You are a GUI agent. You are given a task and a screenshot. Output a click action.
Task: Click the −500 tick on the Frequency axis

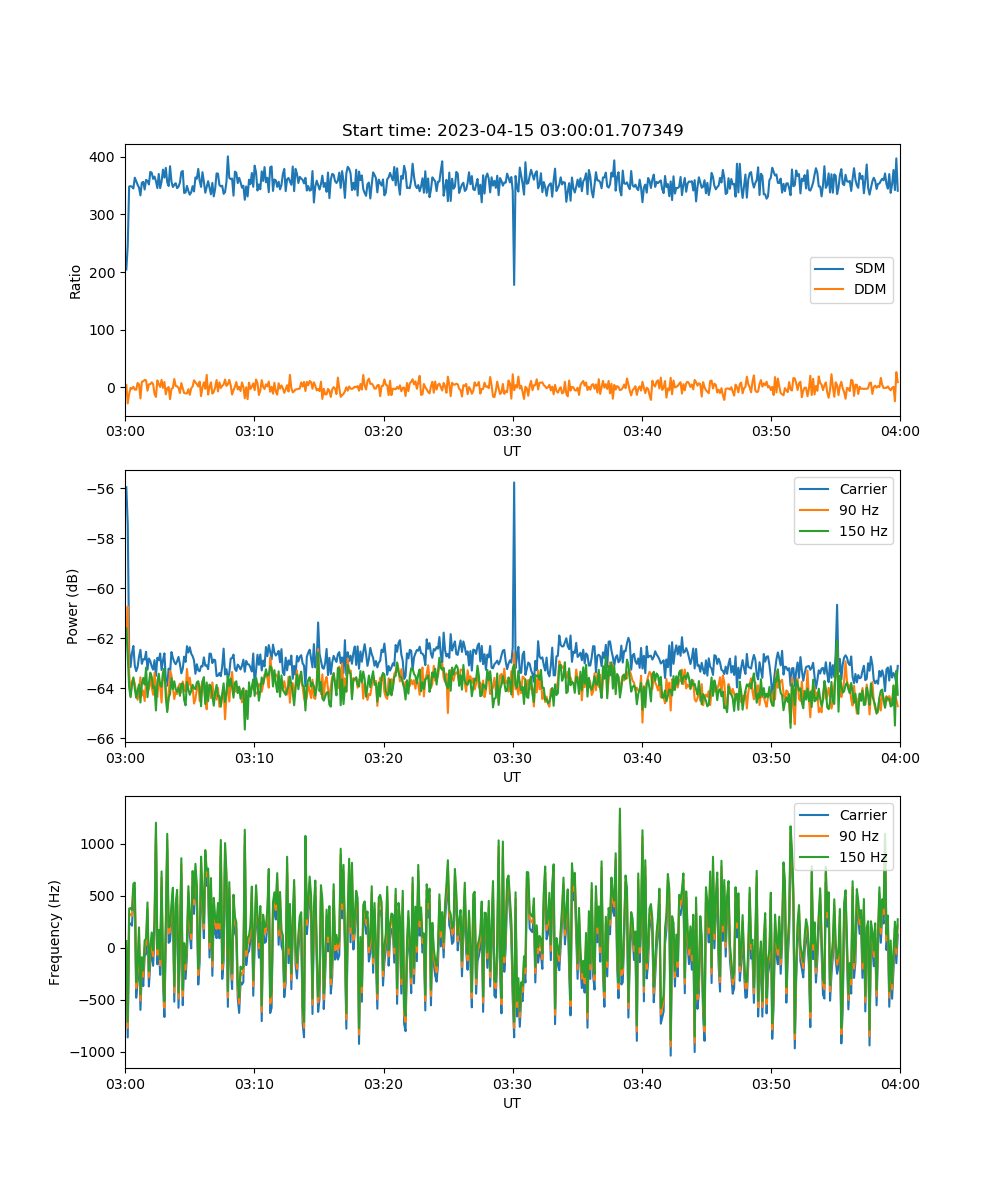[99, 1000]
